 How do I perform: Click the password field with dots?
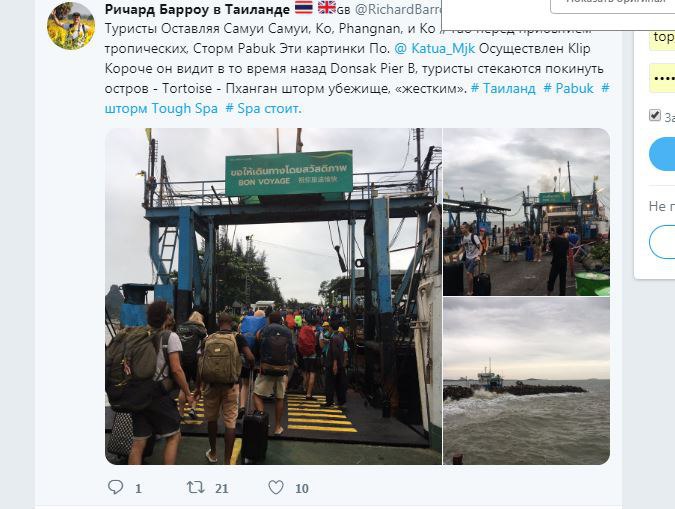(x=662, y=78)
